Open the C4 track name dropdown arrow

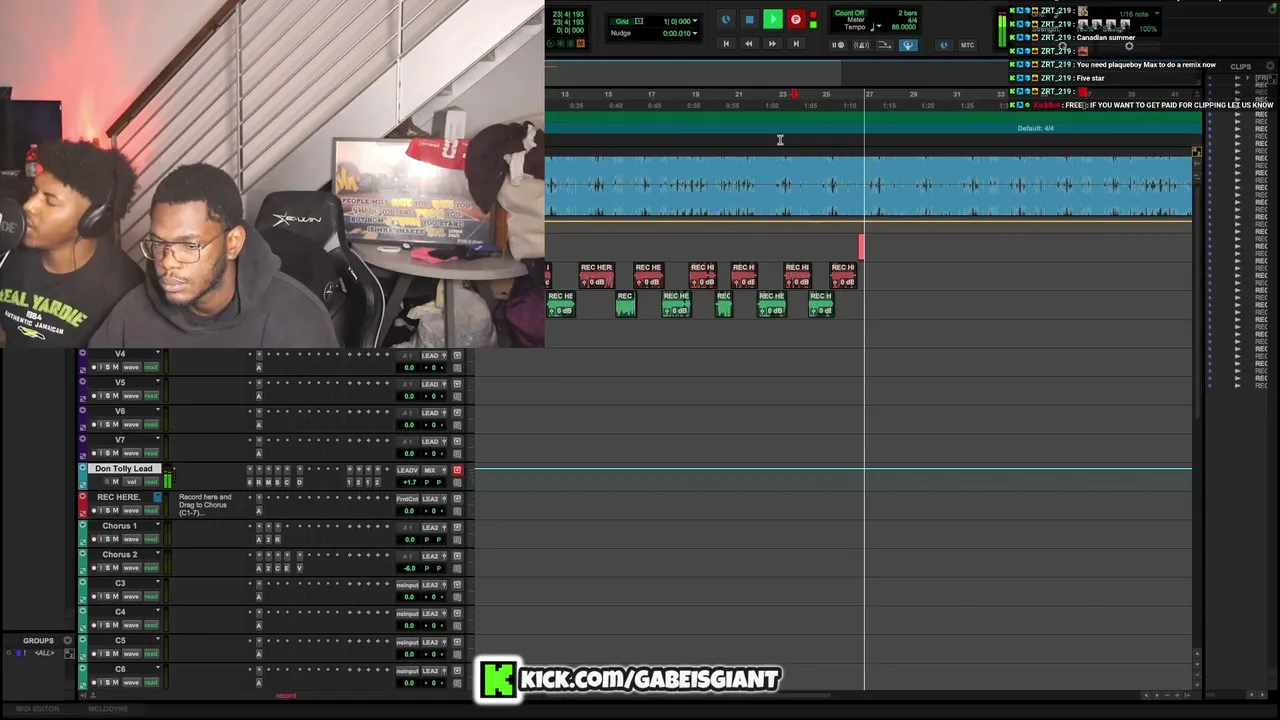tap(157, 611)
